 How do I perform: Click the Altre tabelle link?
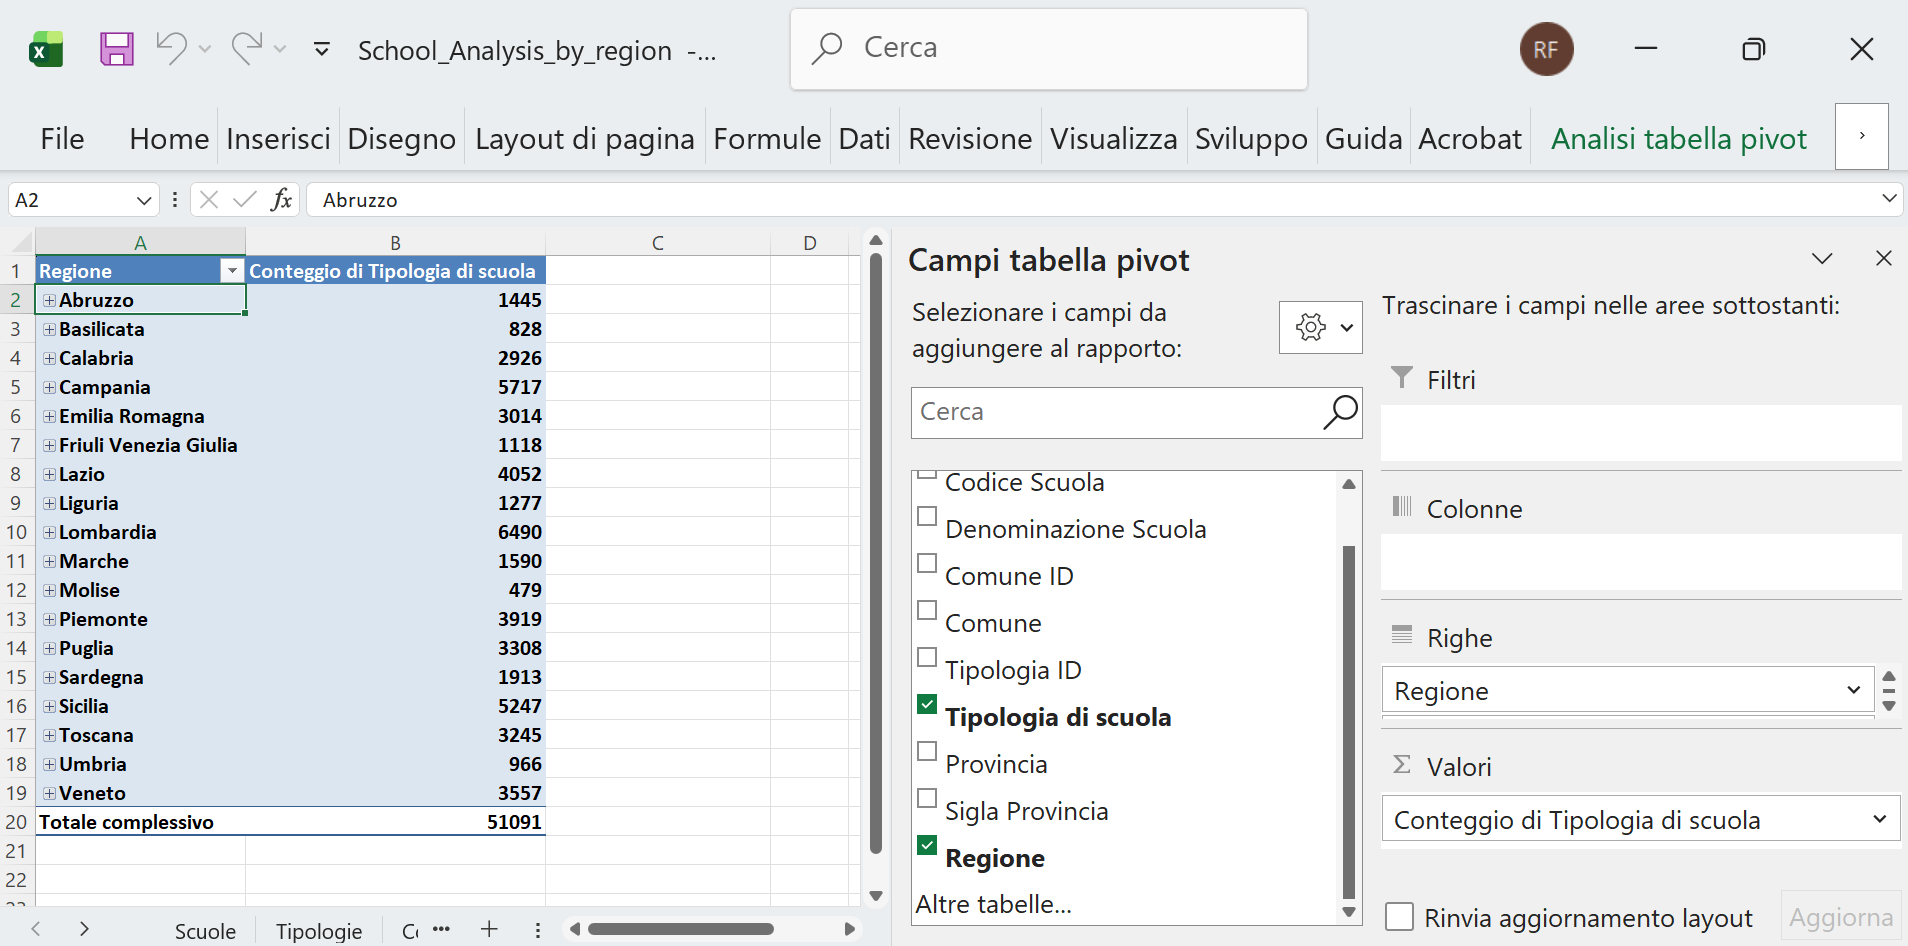pyautogui.click(x=995, y=903)
